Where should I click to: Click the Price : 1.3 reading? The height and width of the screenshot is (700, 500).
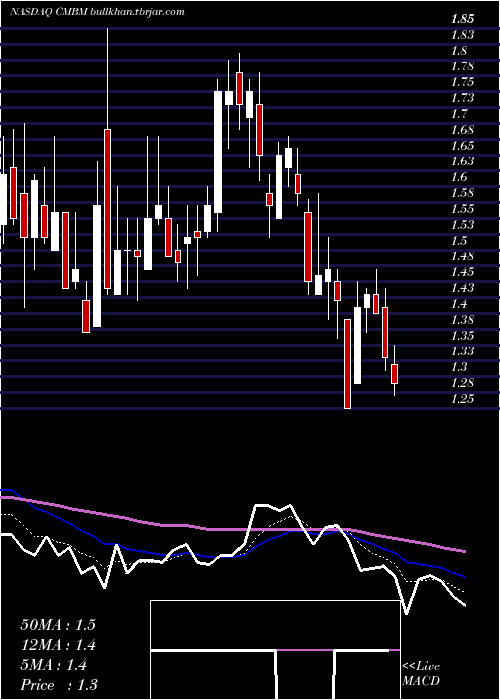(59, 684)
